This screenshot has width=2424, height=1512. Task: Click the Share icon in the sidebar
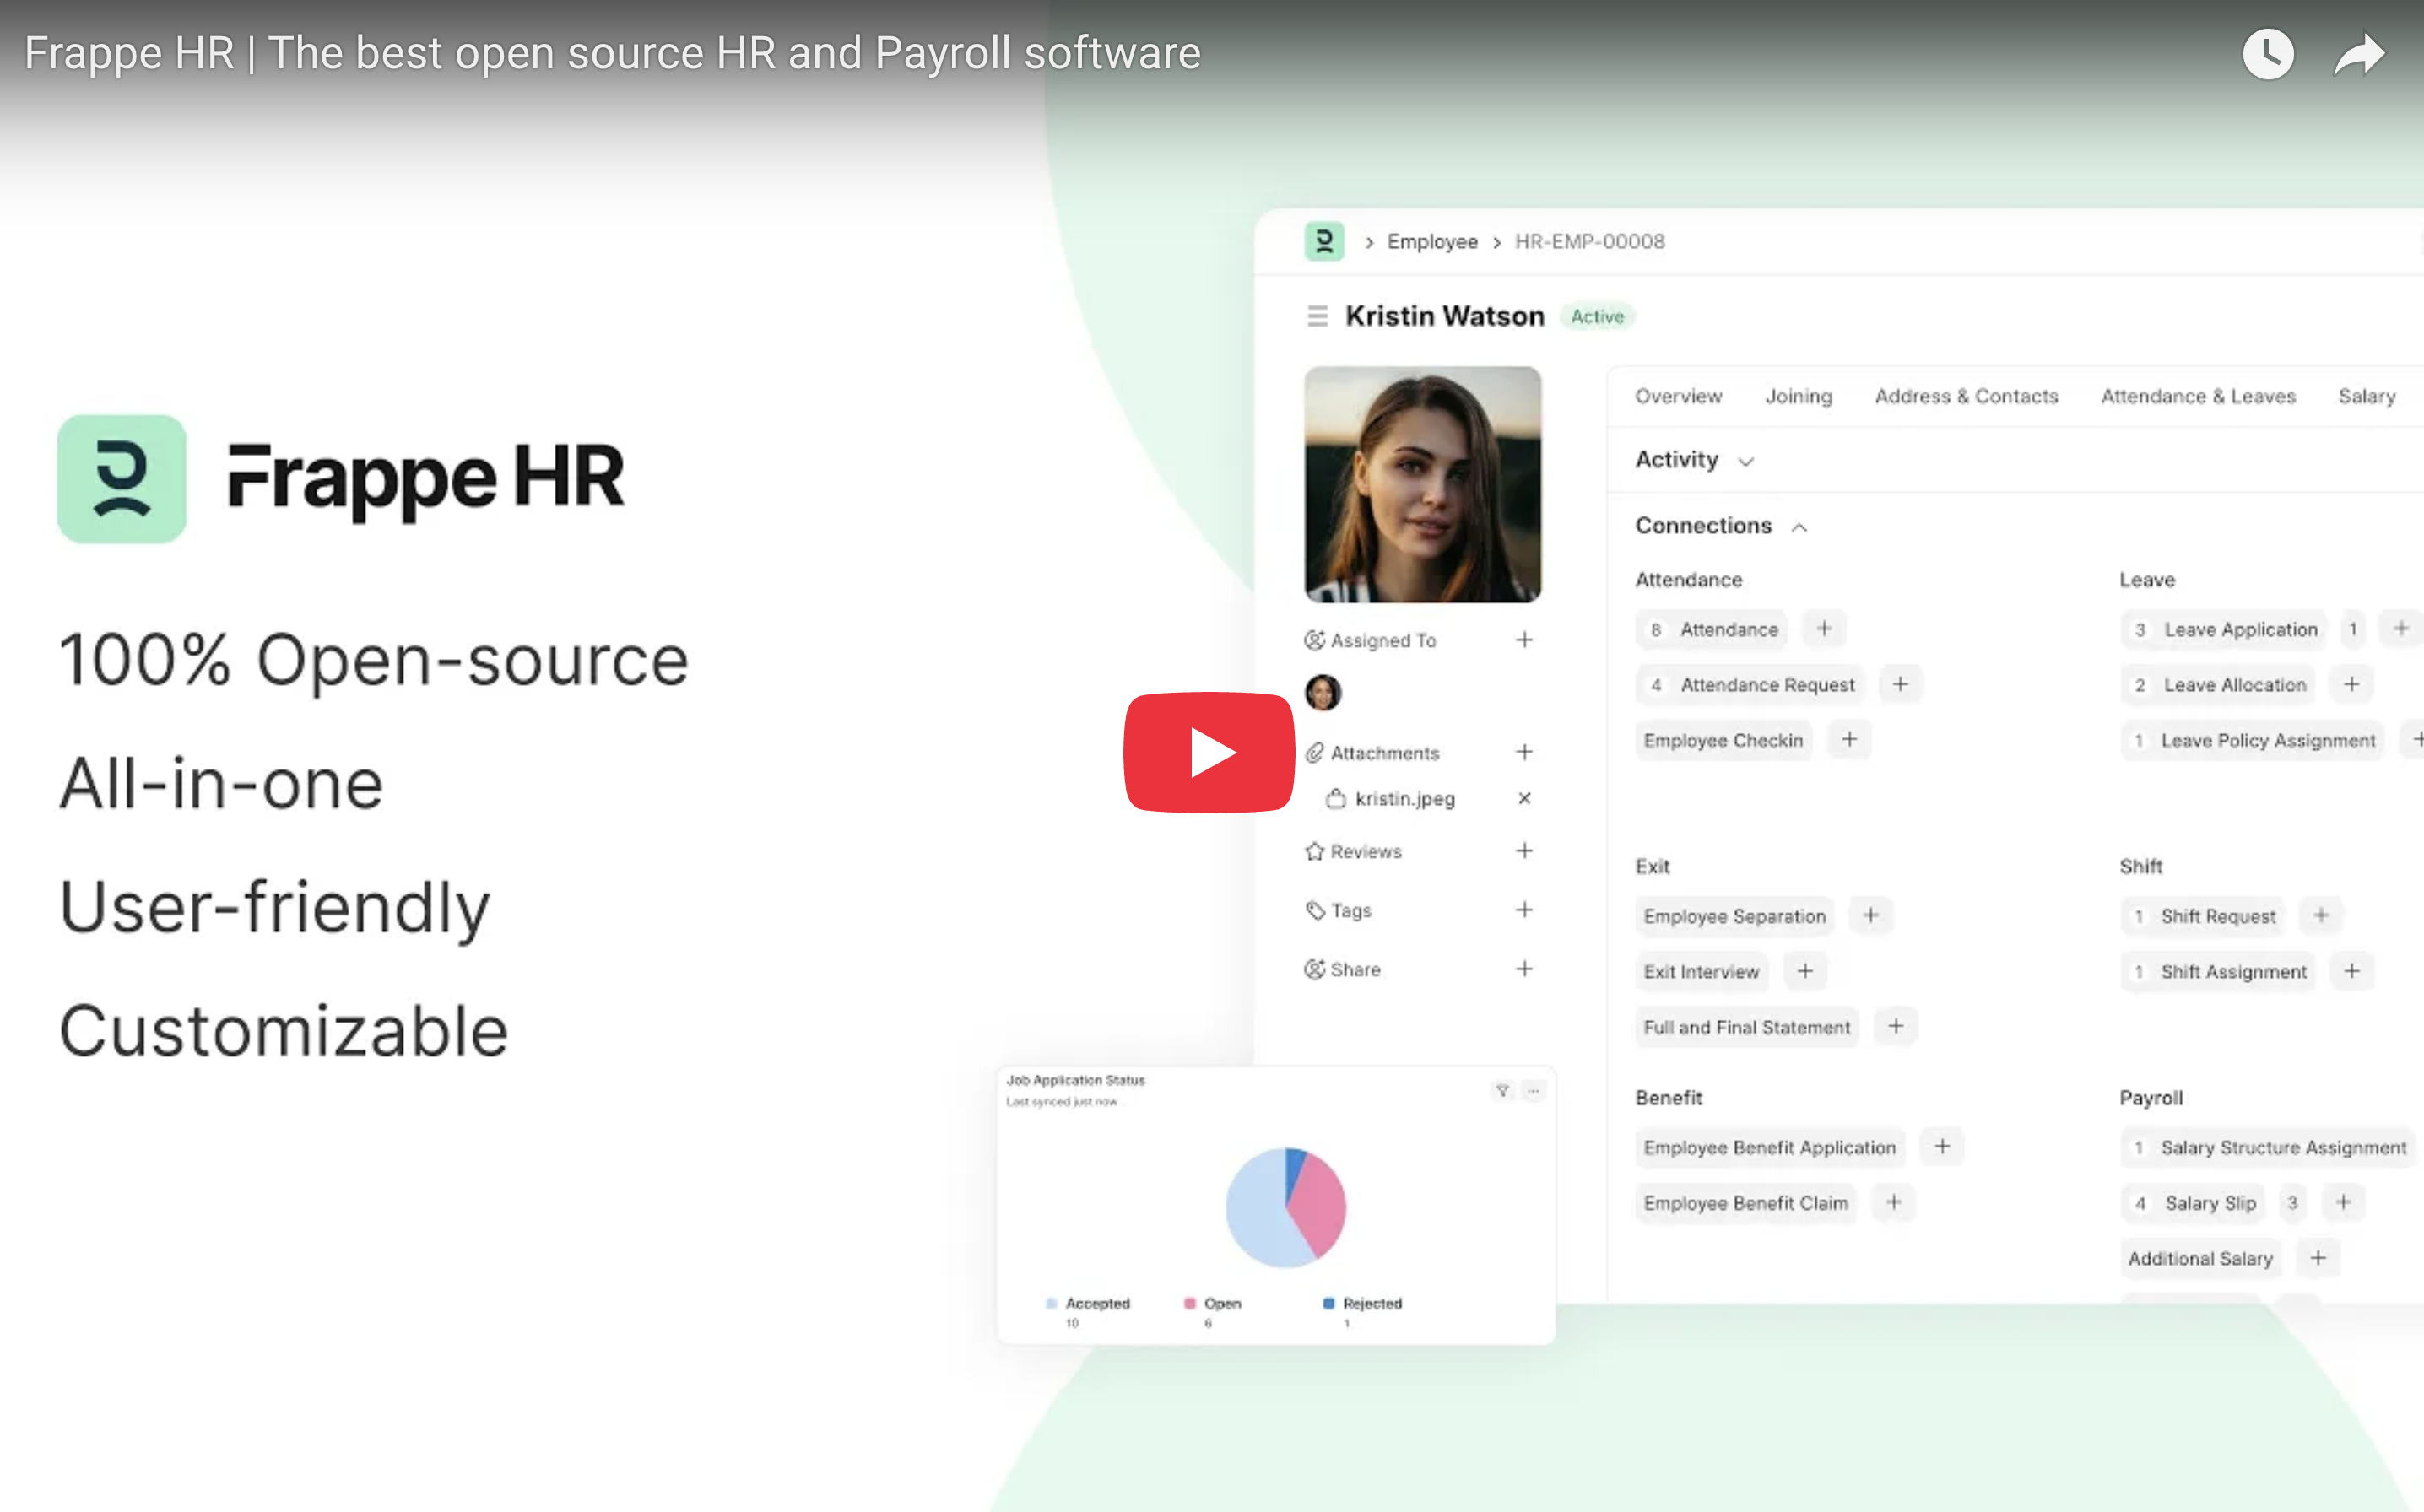click(1314, 968)
